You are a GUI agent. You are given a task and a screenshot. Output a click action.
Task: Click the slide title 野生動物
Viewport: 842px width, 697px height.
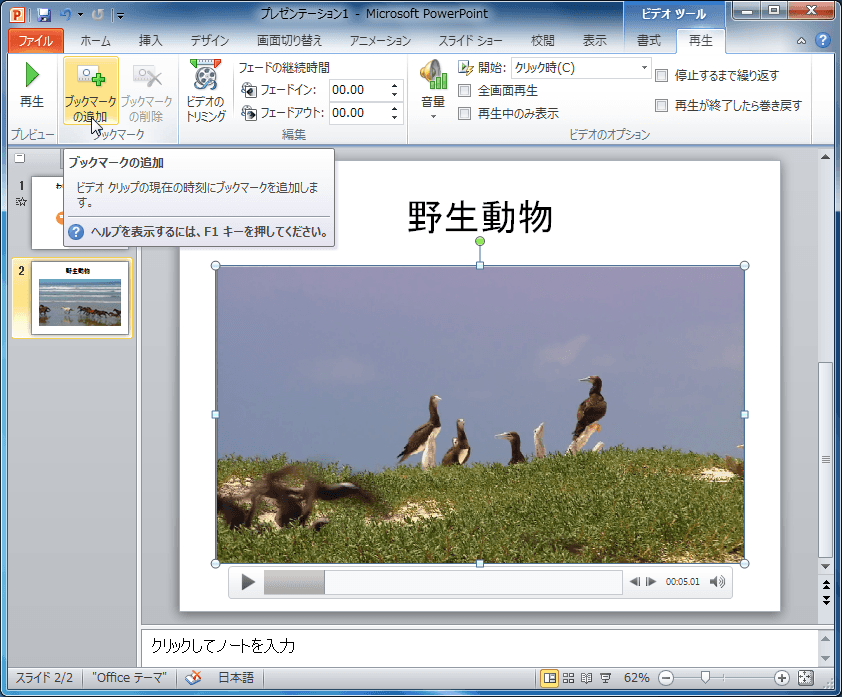coord(480,217)
